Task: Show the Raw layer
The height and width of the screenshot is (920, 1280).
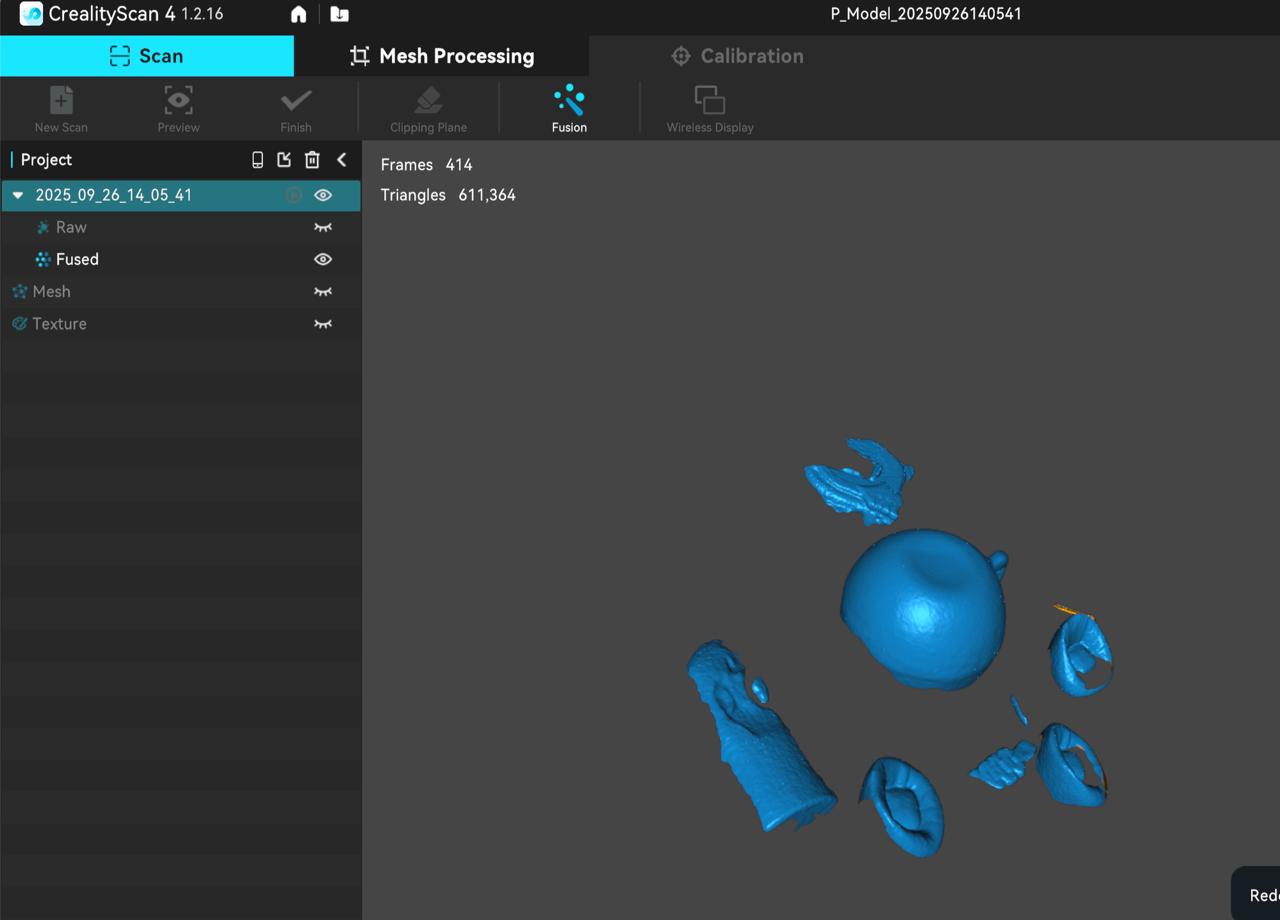Action: click(323, 227)
